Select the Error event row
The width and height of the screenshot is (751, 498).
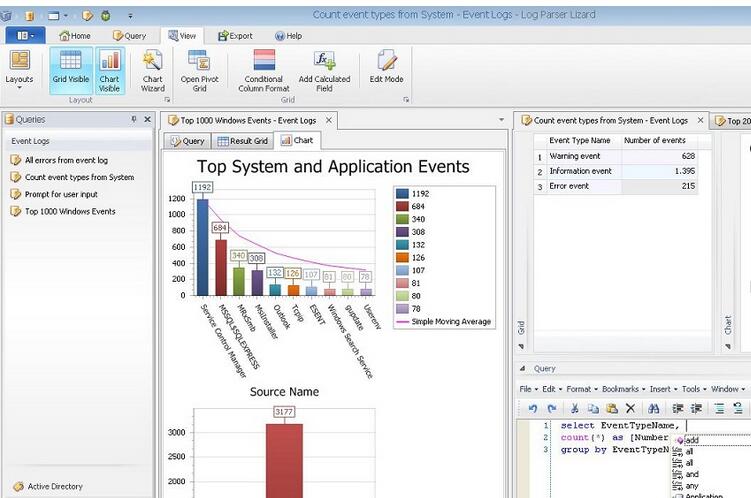coord(616,186)
